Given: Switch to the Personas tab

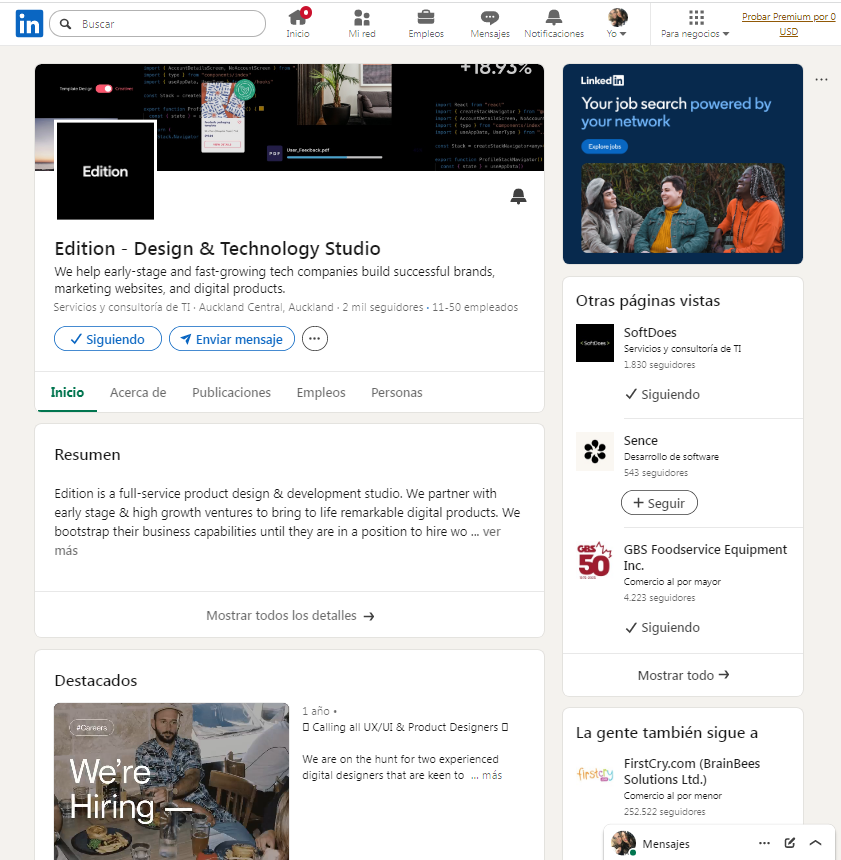Looking at the screenshot, I should (x=397, y=393).
